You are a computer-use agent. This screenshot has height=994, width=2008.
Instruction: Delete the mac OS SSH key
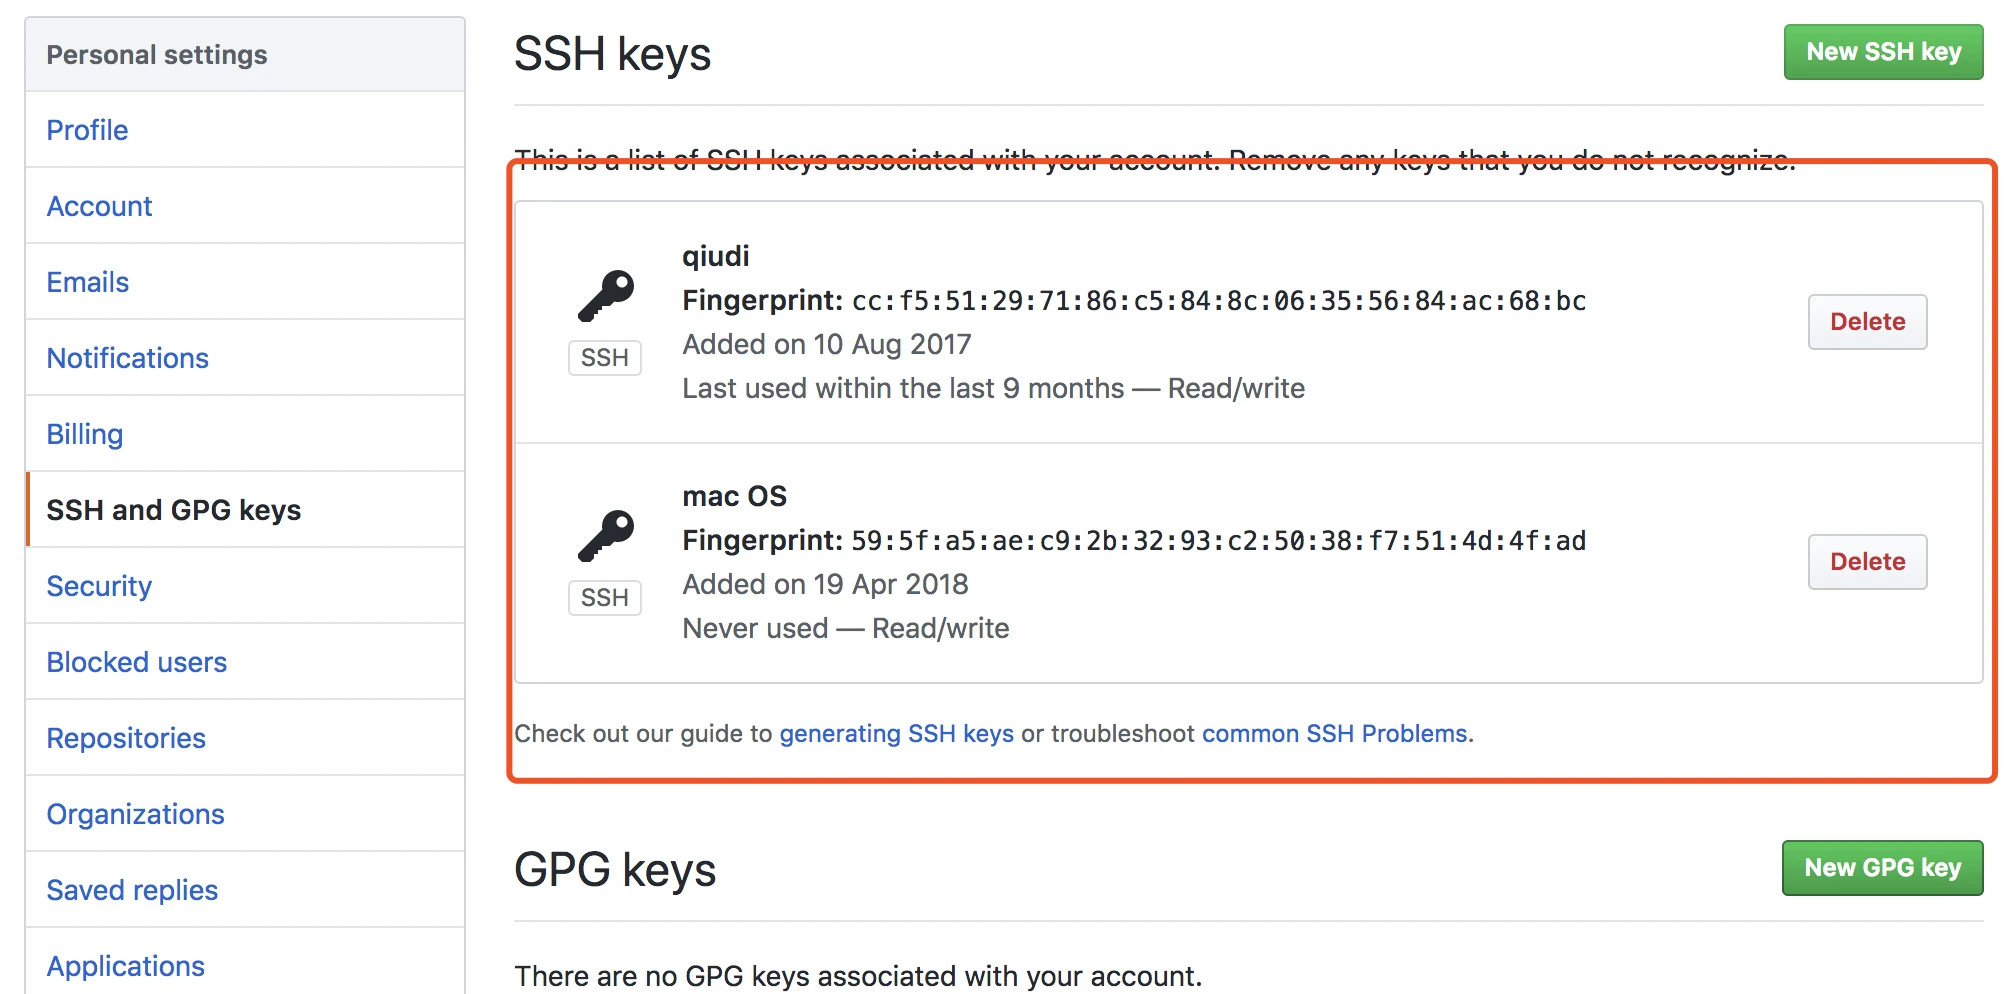(1867, 562)
